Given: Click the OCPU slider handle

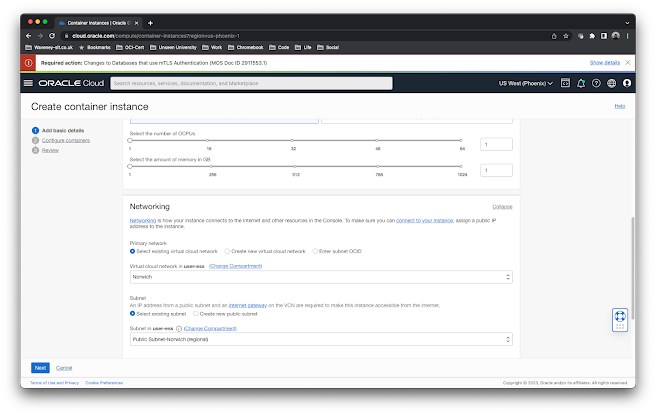Looking at the screenshot, I should coord(130,141).
